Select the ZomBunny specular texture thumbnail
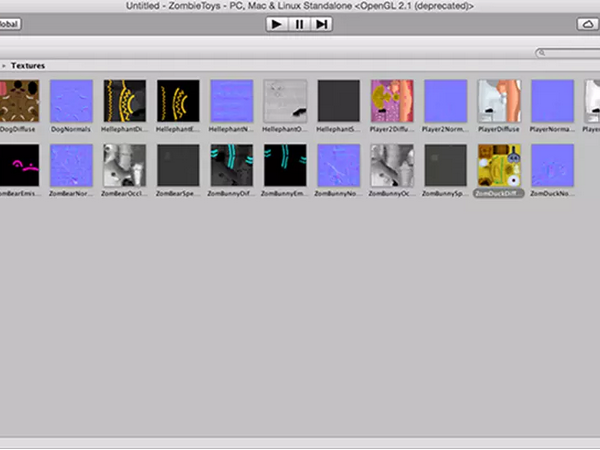 446,165
